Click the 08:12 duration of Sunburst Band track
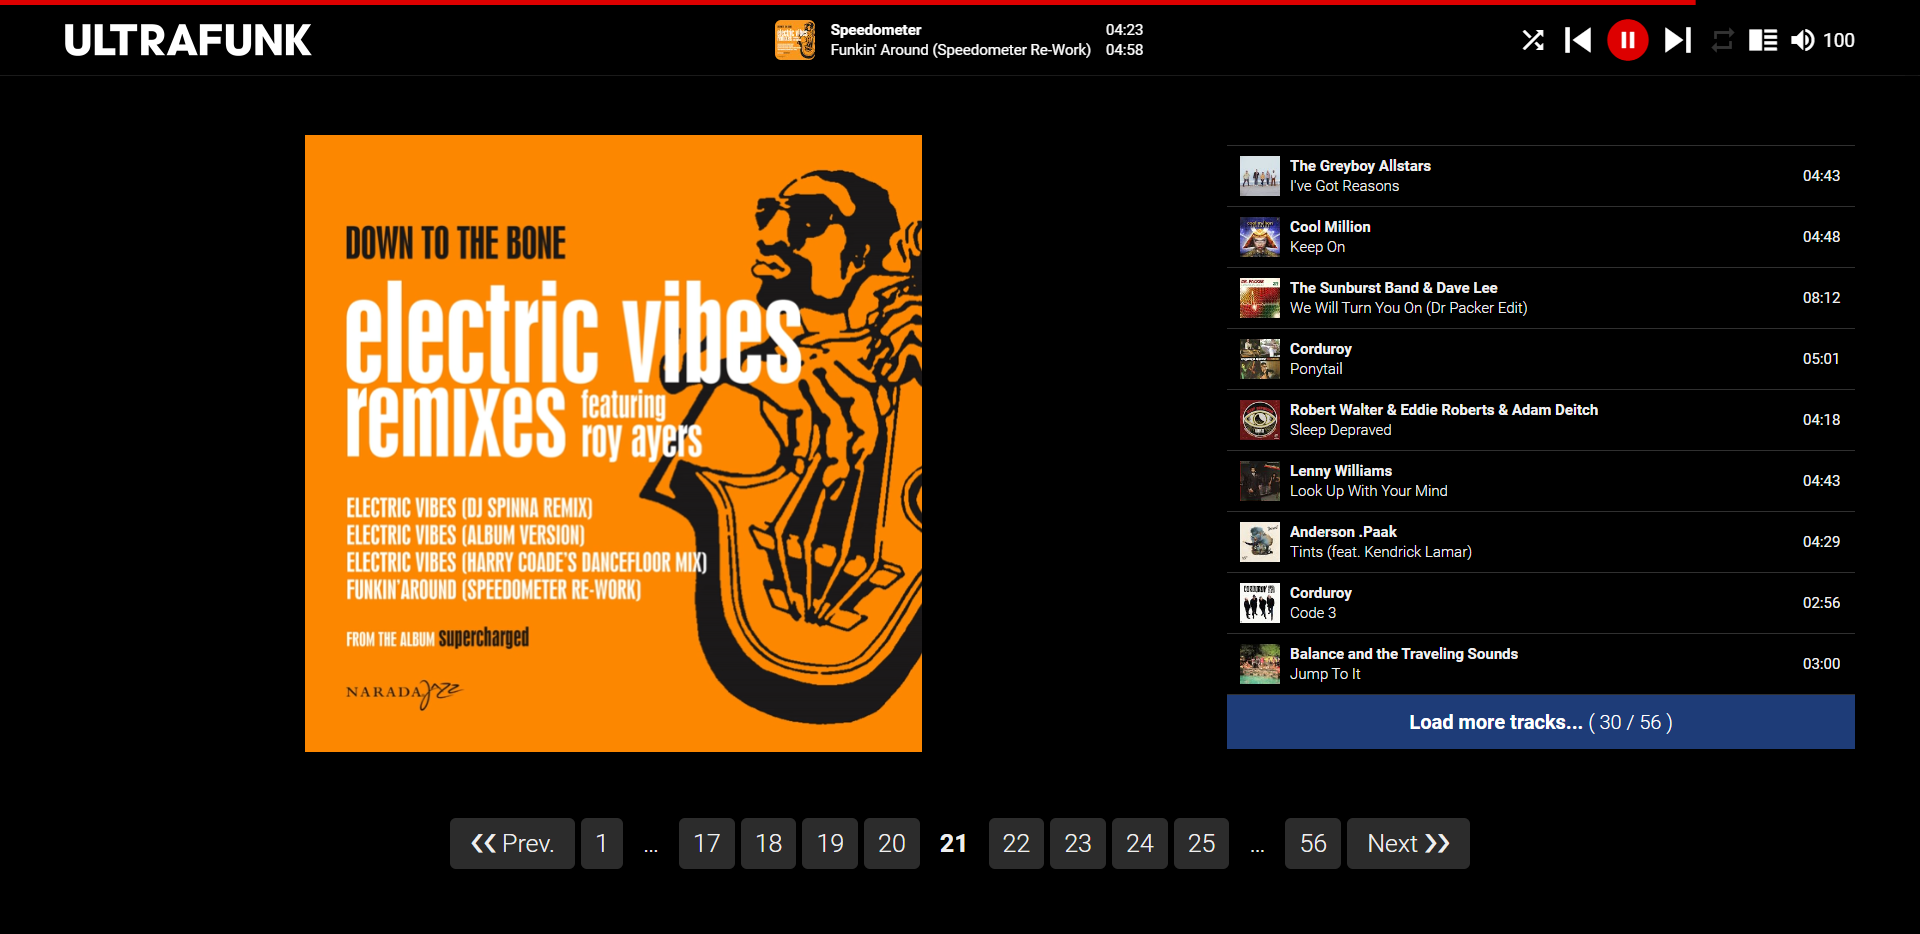The image size is (1920, 934). pyautogui.click(x=1821, y=298)
